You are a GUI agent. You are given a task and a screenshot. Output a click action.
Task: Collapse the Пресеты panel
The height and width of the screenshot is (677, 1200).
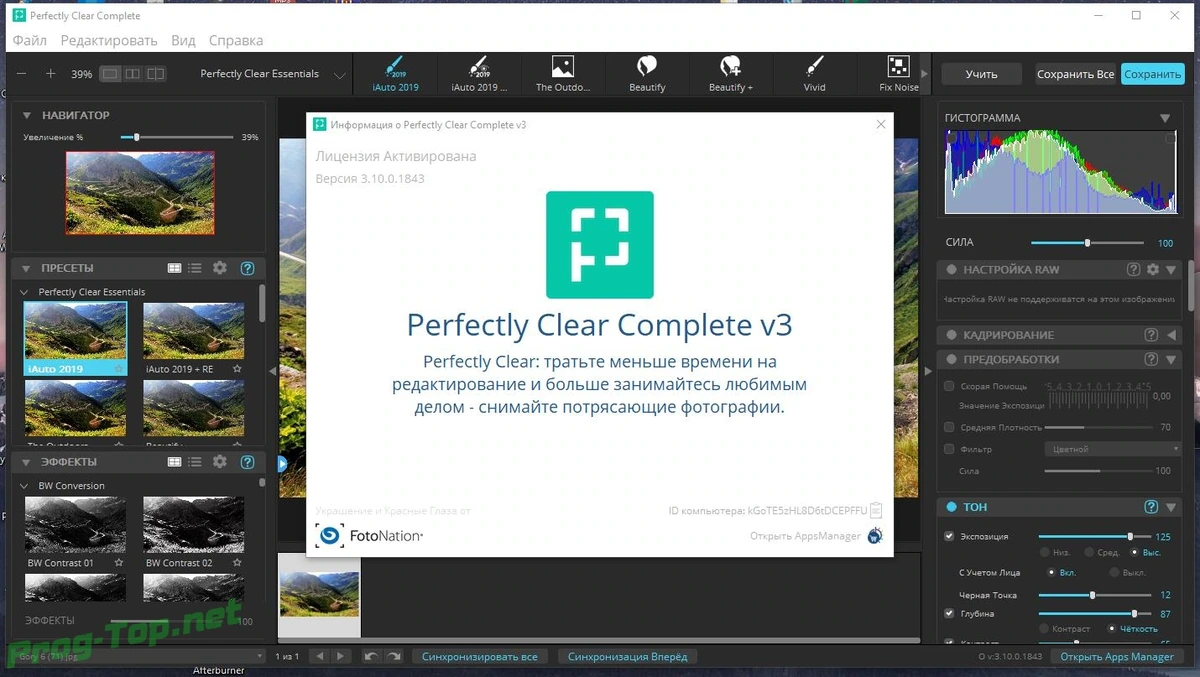[27, 268]
